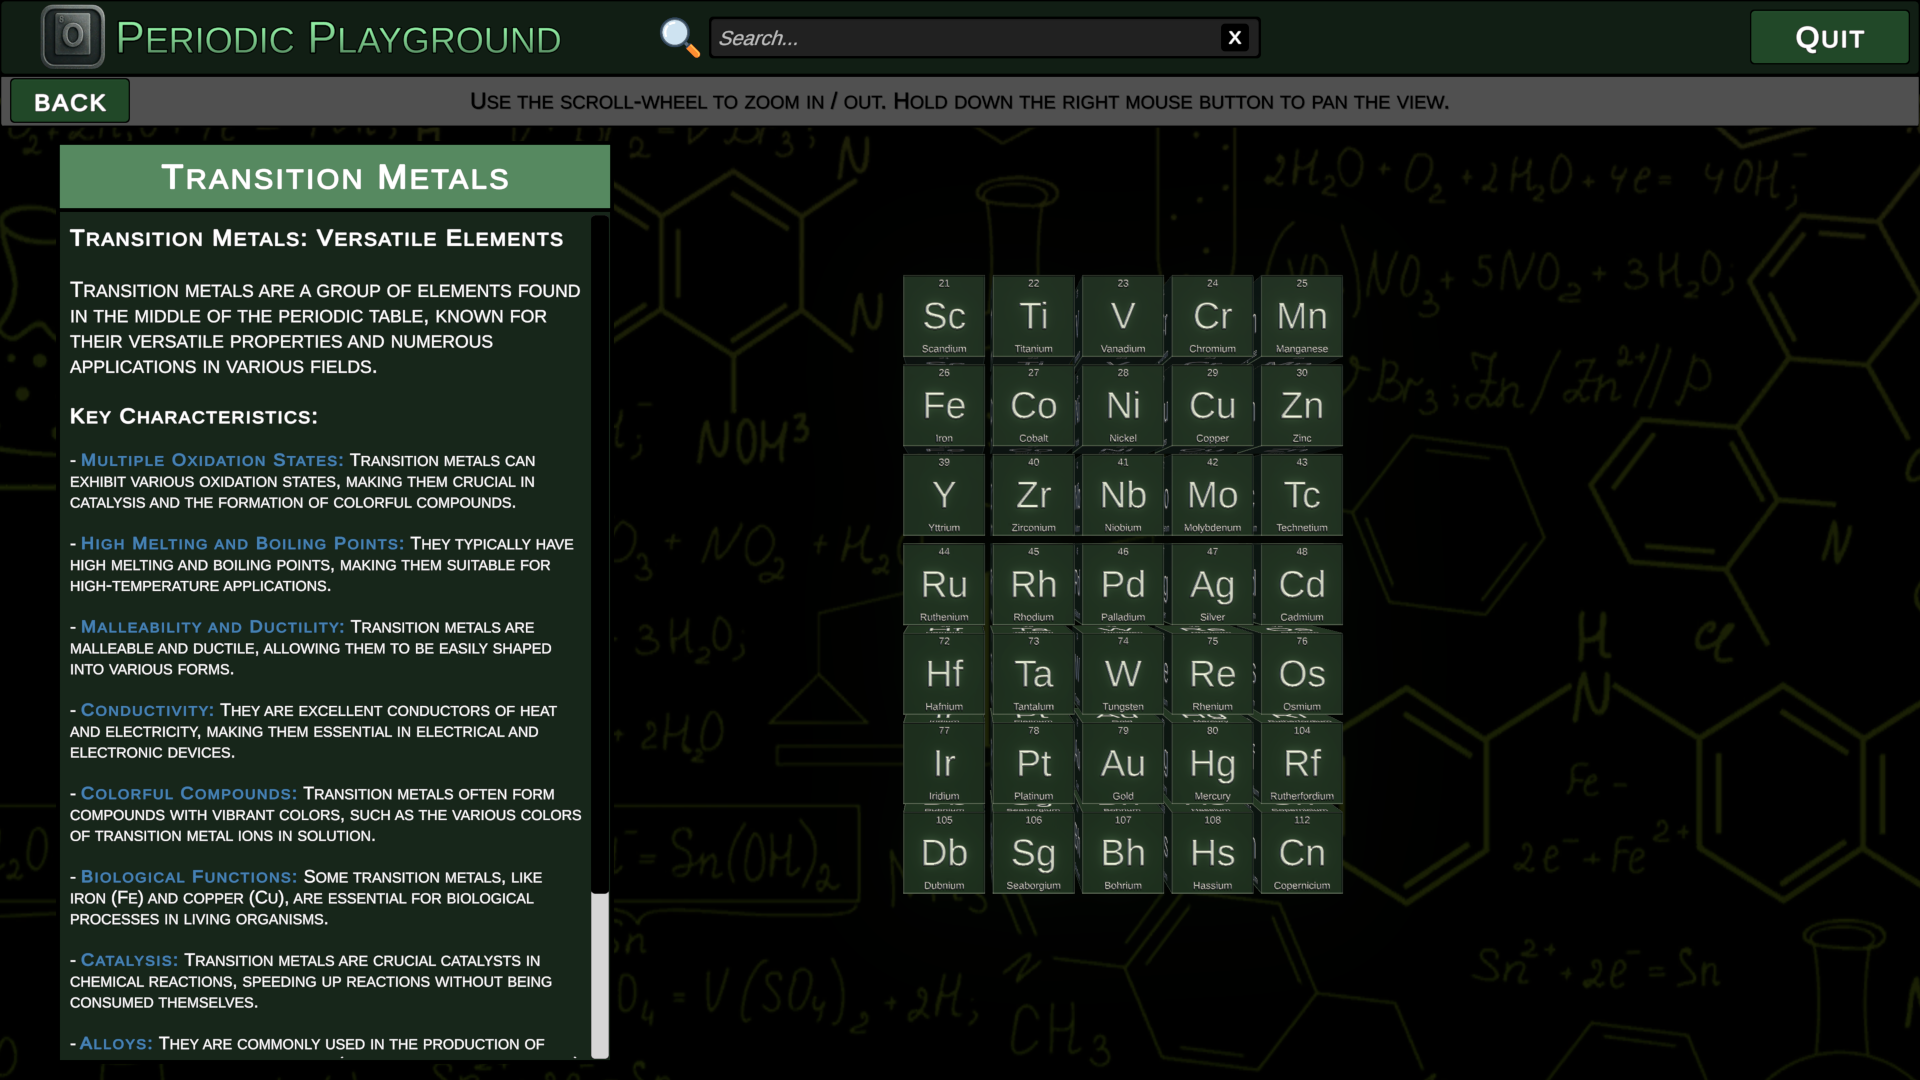Click the 'Multiple Oxidation States:' heading
1920x1080 pixels.
[x=212, y=460]
